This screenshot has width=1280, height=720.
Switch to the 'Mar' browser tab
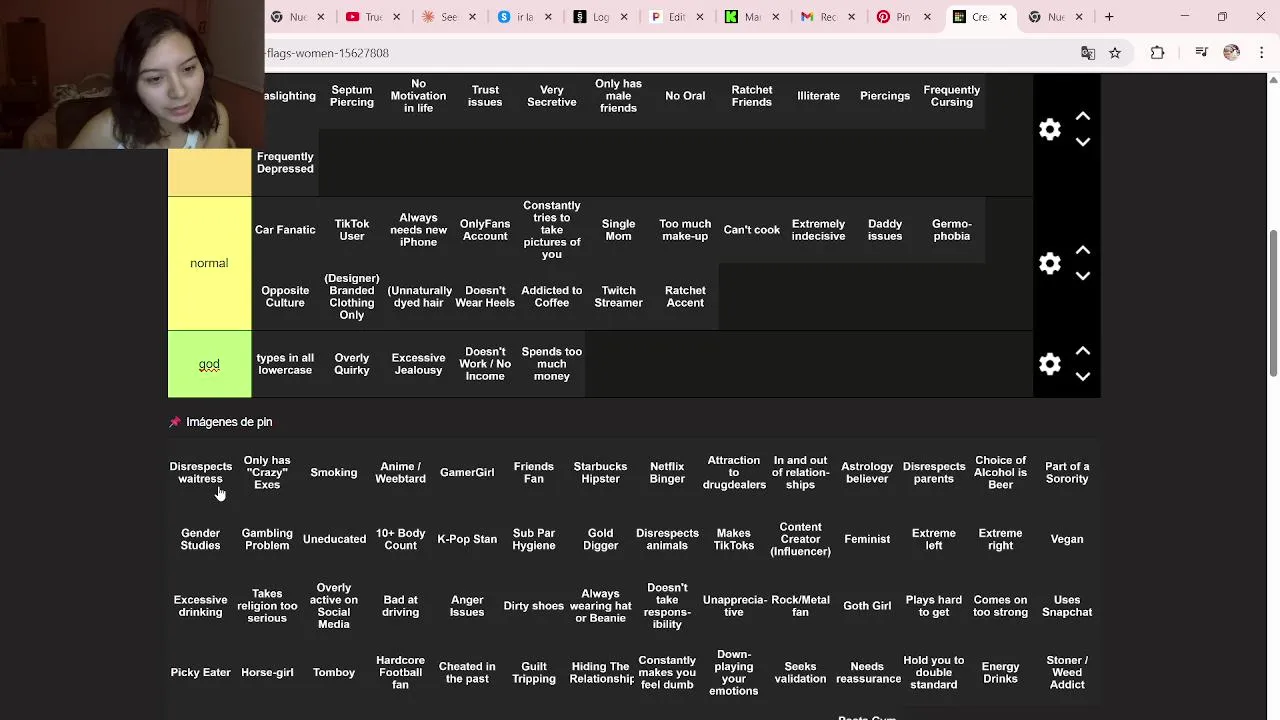[x=751, y=17]
